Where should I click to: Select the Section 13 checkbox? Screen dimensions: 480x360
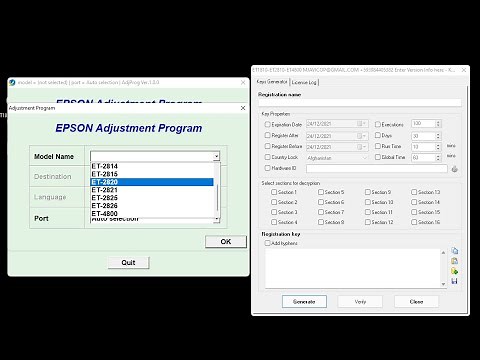[414, 192]
